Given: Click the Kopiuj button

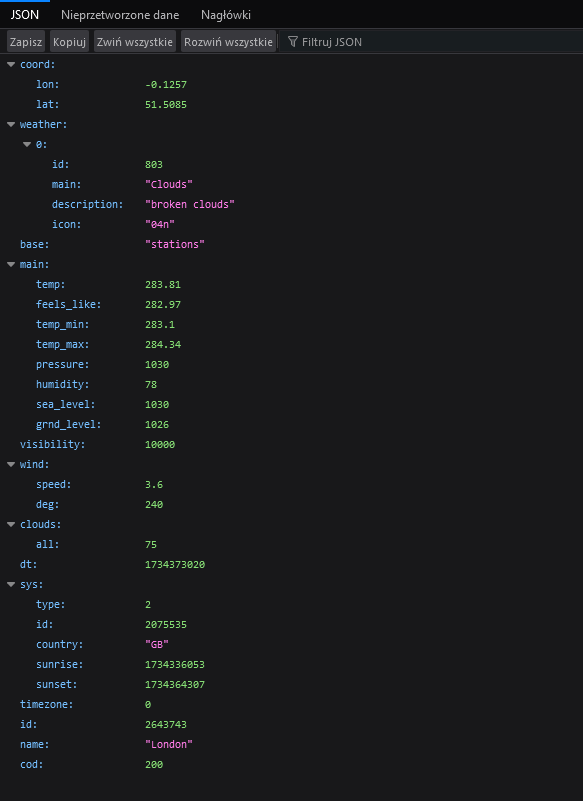Looking at the screenshot, I should pos(69,42).
